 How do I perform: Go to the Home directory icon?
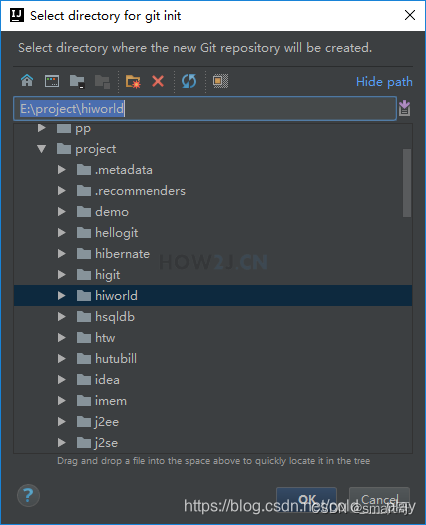[x=27, y=81]
